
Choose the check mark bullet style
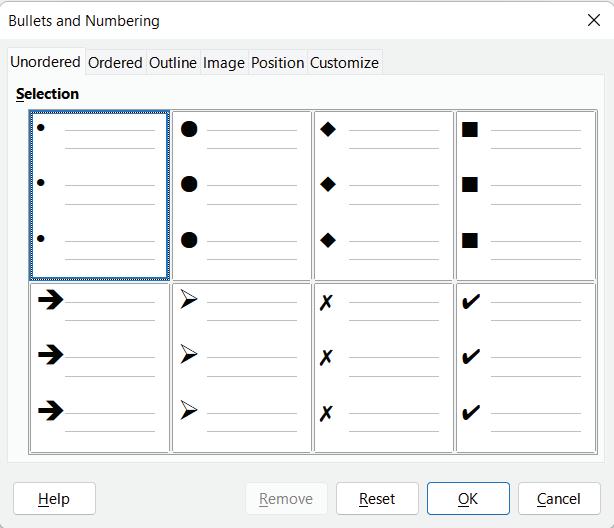(525, 368)
